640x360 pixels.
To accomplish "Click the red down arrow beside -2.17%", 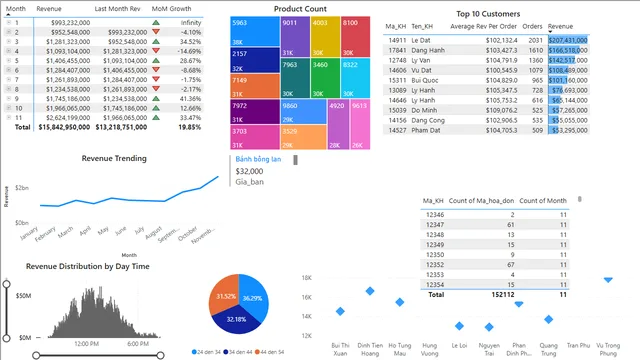I will click(156, 89).
